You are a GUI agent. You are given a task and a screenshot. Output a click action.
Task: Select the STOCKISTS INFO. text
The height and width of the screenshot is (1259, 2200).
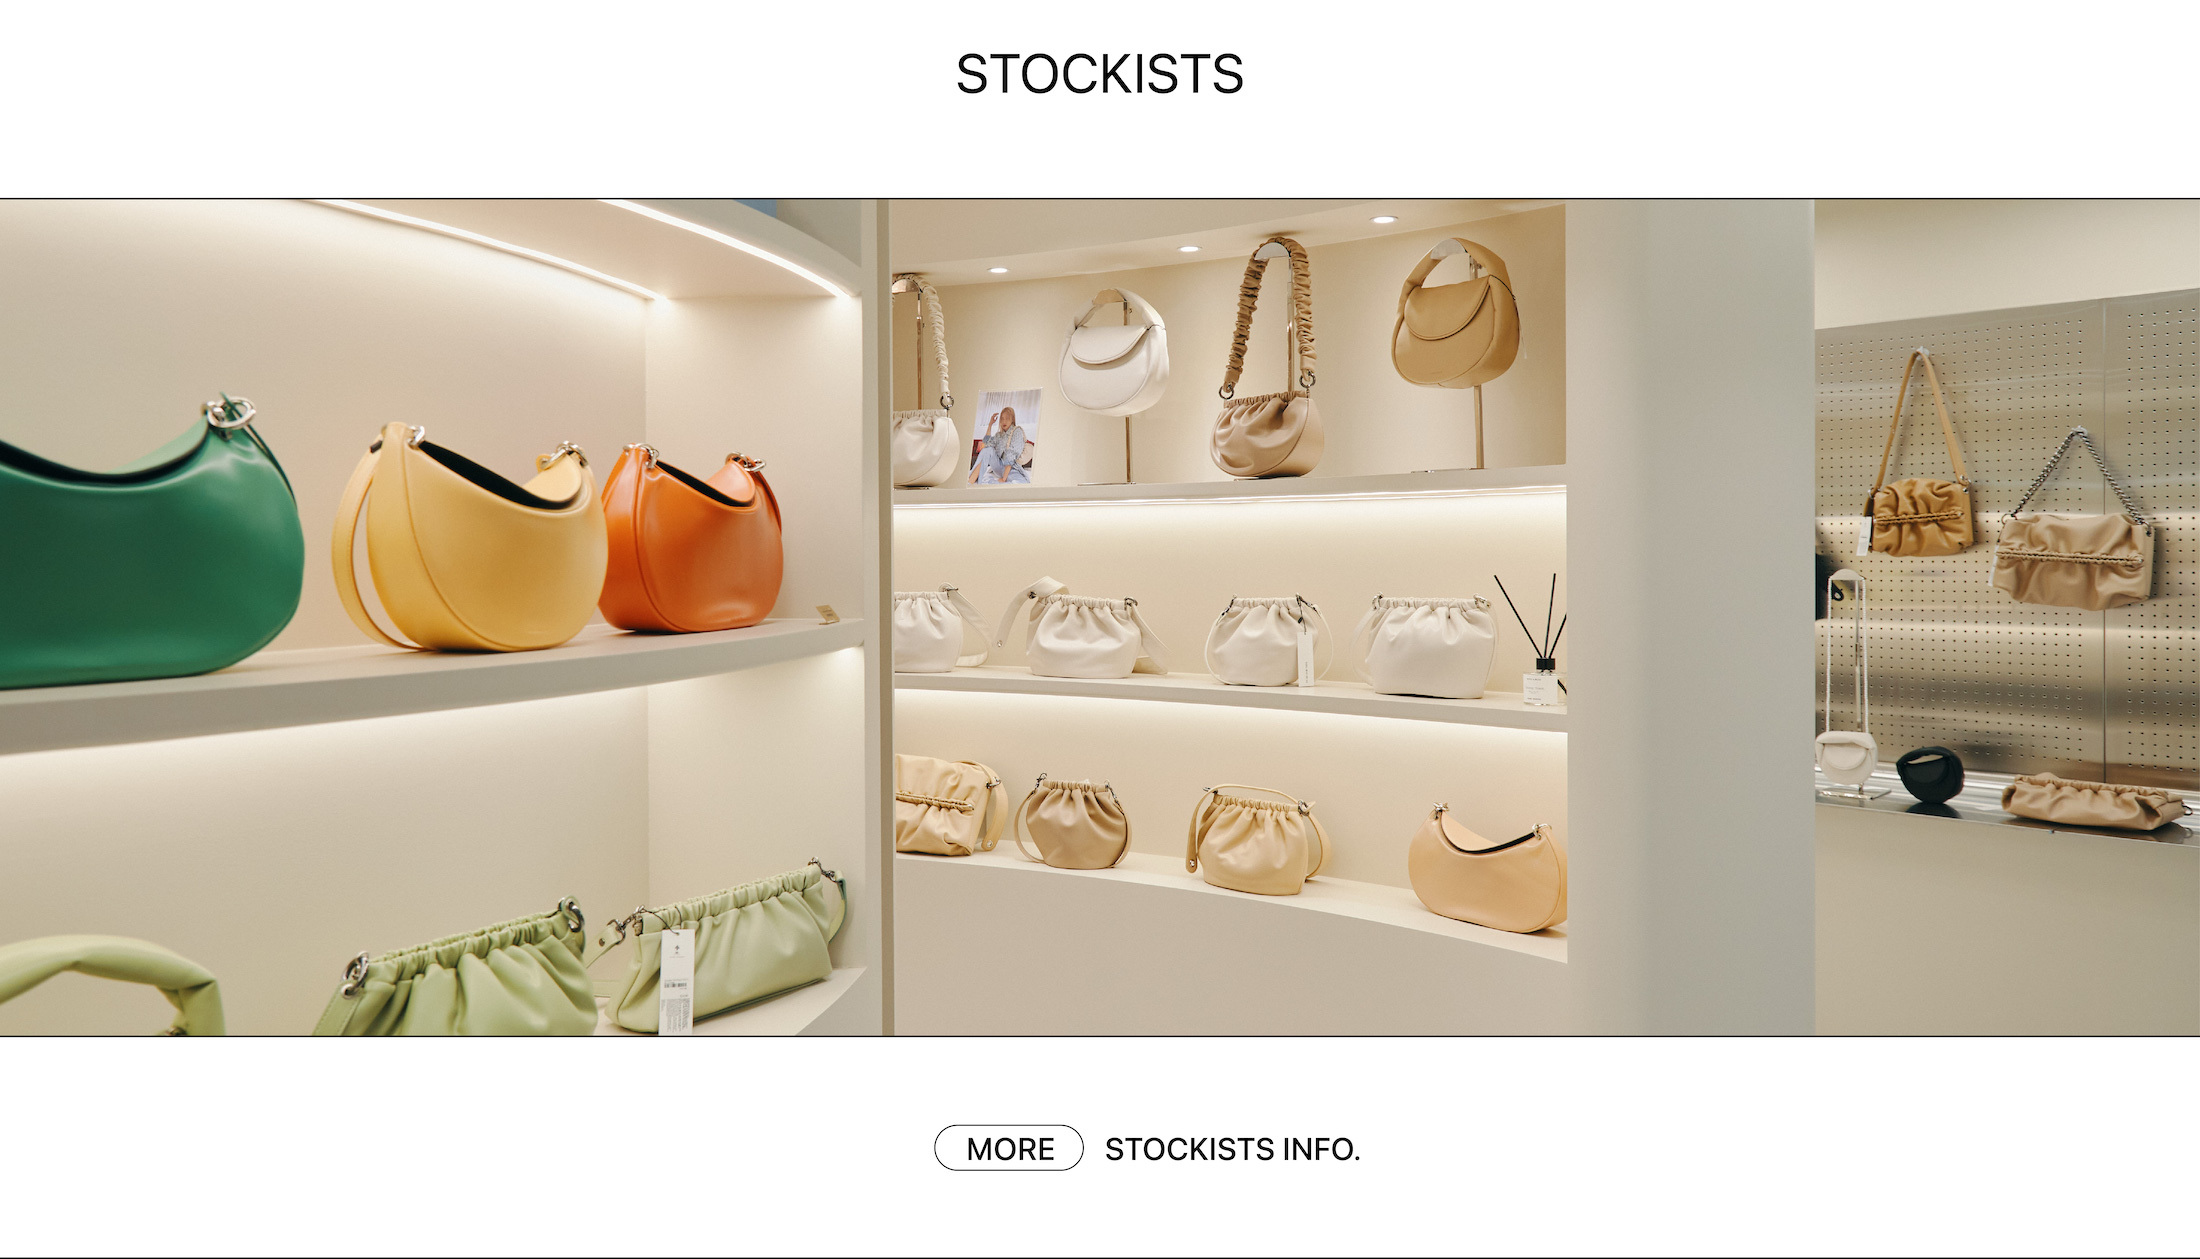(x=1232, y=1149)
